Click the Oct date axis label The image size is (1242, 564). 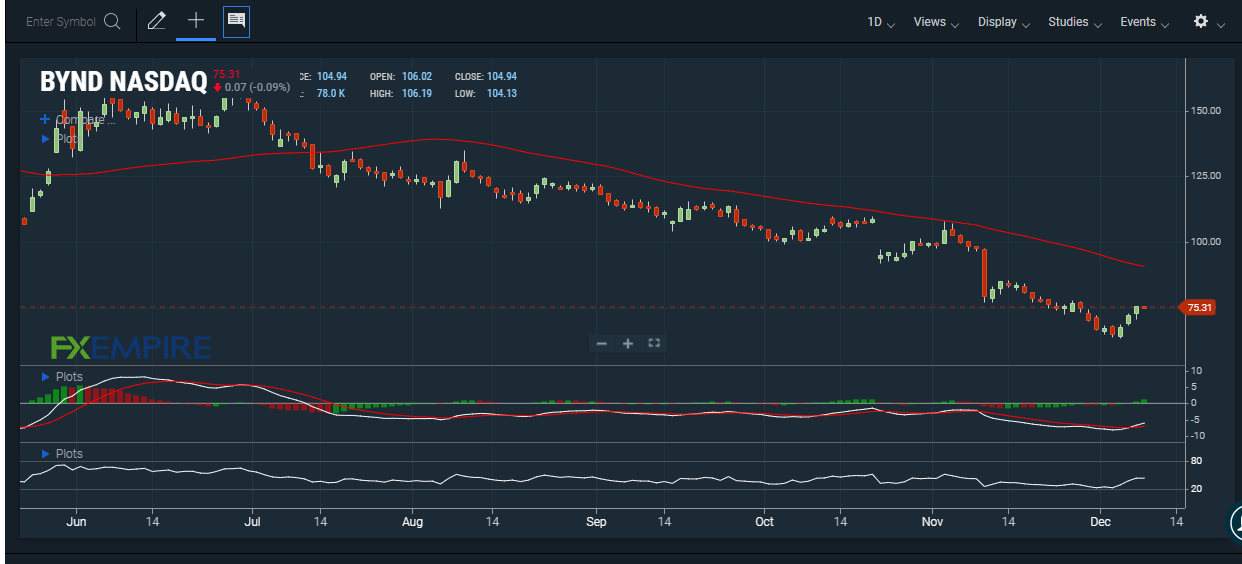pos(764,521)
